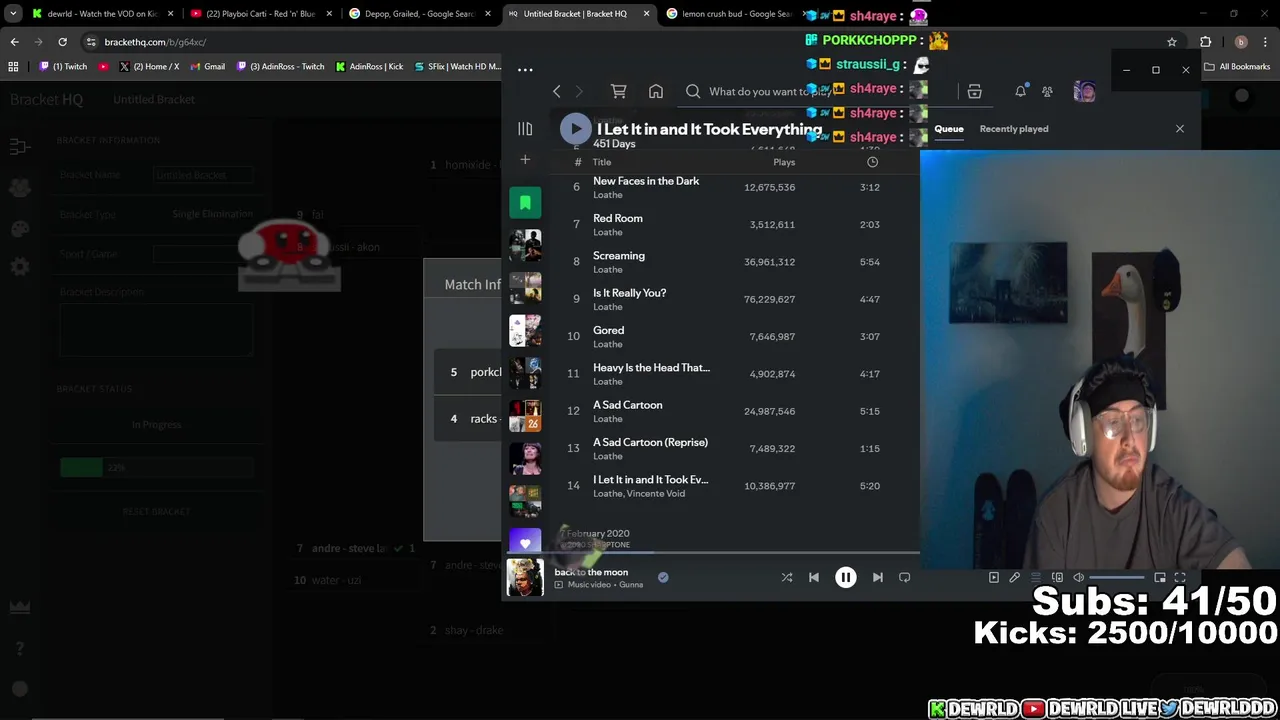Open the back to the moon cover art
Image resolution: width=1280 pixels, height=720 pixels.
(x=525, y=577)
